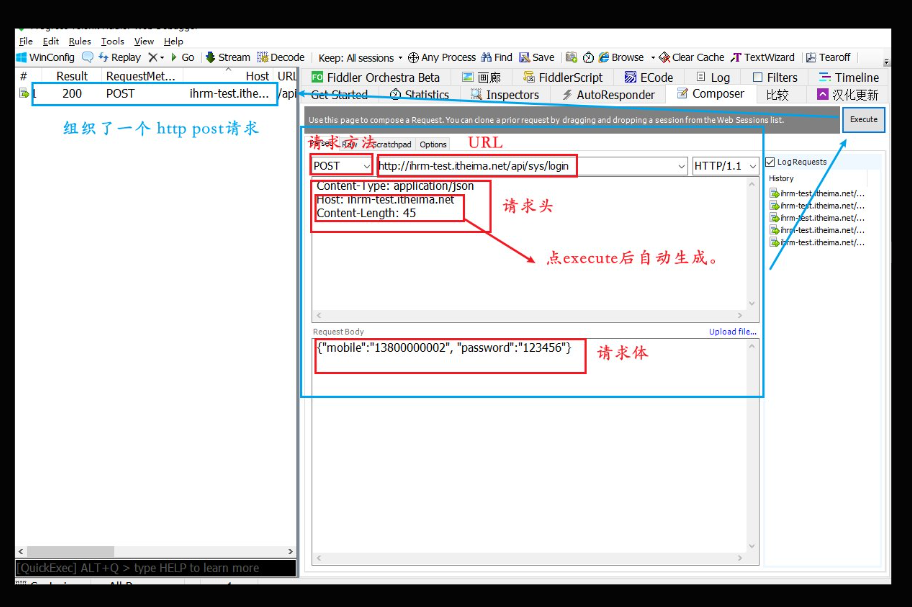
Task: Toggle the Log Requests checkbox
Action: (770, 162)
